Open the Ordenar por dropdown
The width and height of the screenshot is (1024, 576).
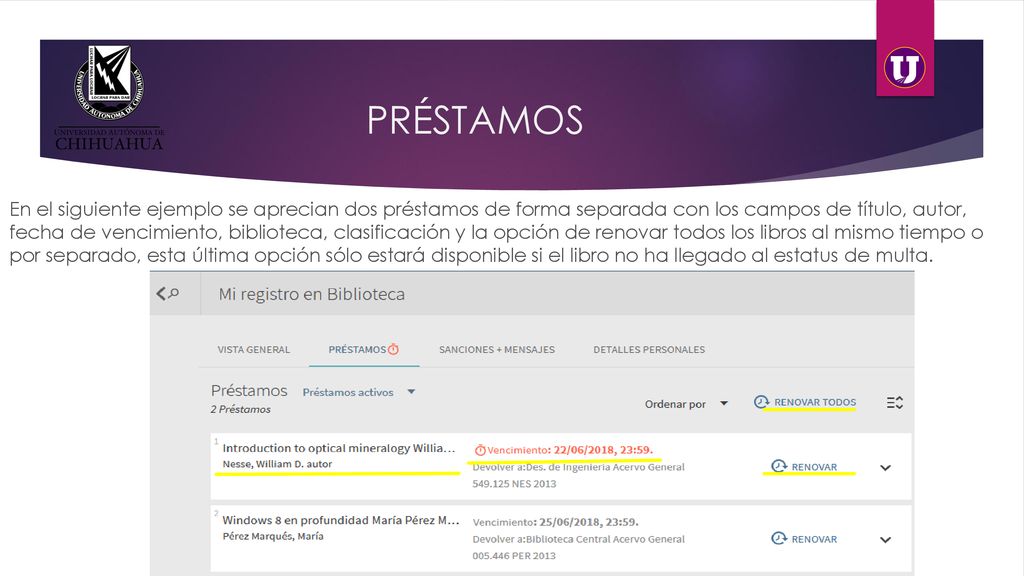pyautogui.click(x=686, y=404)
